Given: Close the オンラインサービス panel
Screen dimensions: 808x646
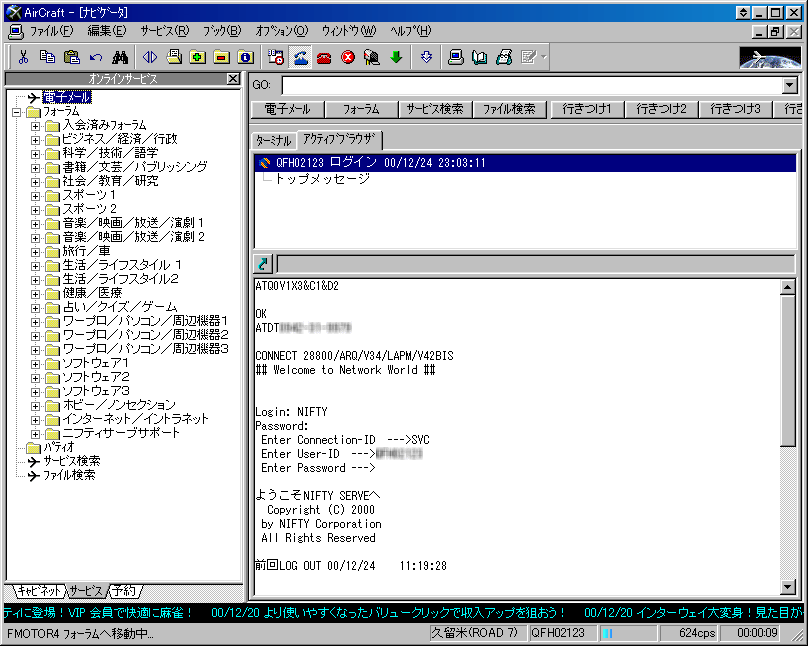Looking at the screenshot, I should pyautogui.click(x=233, y=79).
